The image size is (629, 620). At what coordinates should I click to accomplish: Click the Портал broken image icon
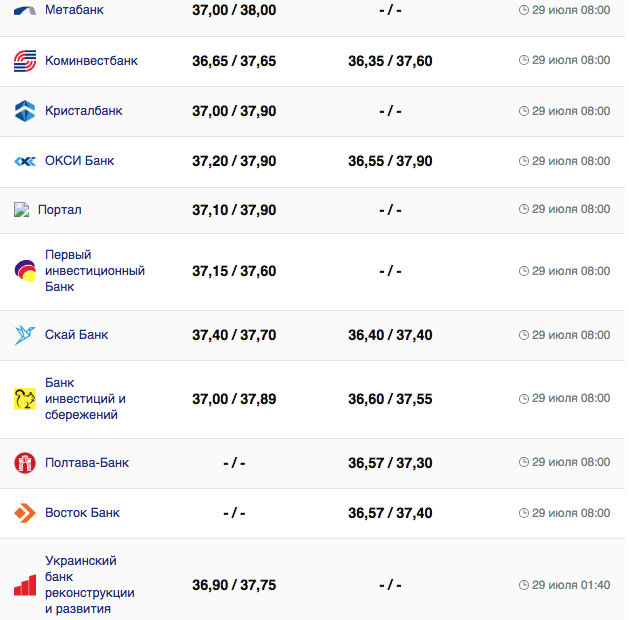[21, 210]
